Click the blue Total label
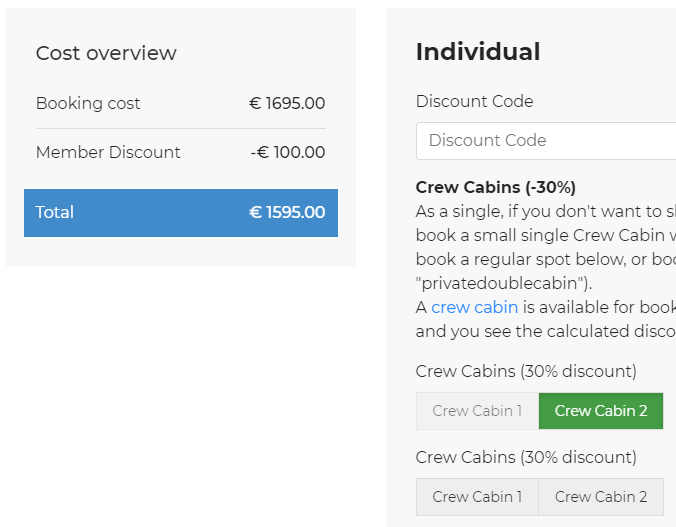This screenshot has width=676, height=527. (x=55, y=213)
